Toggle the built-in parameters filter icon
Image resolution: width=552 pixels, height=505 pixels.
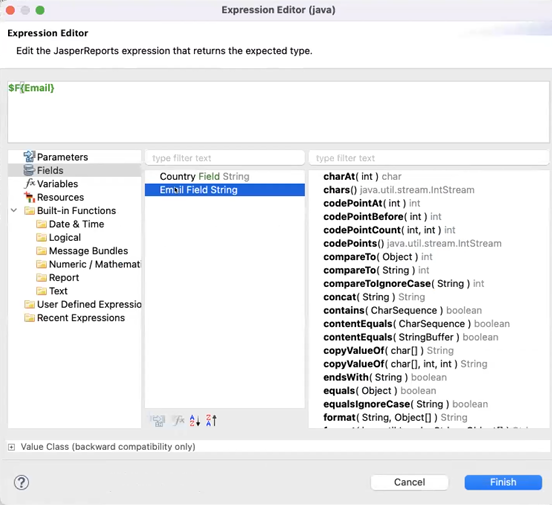(158, 420)
